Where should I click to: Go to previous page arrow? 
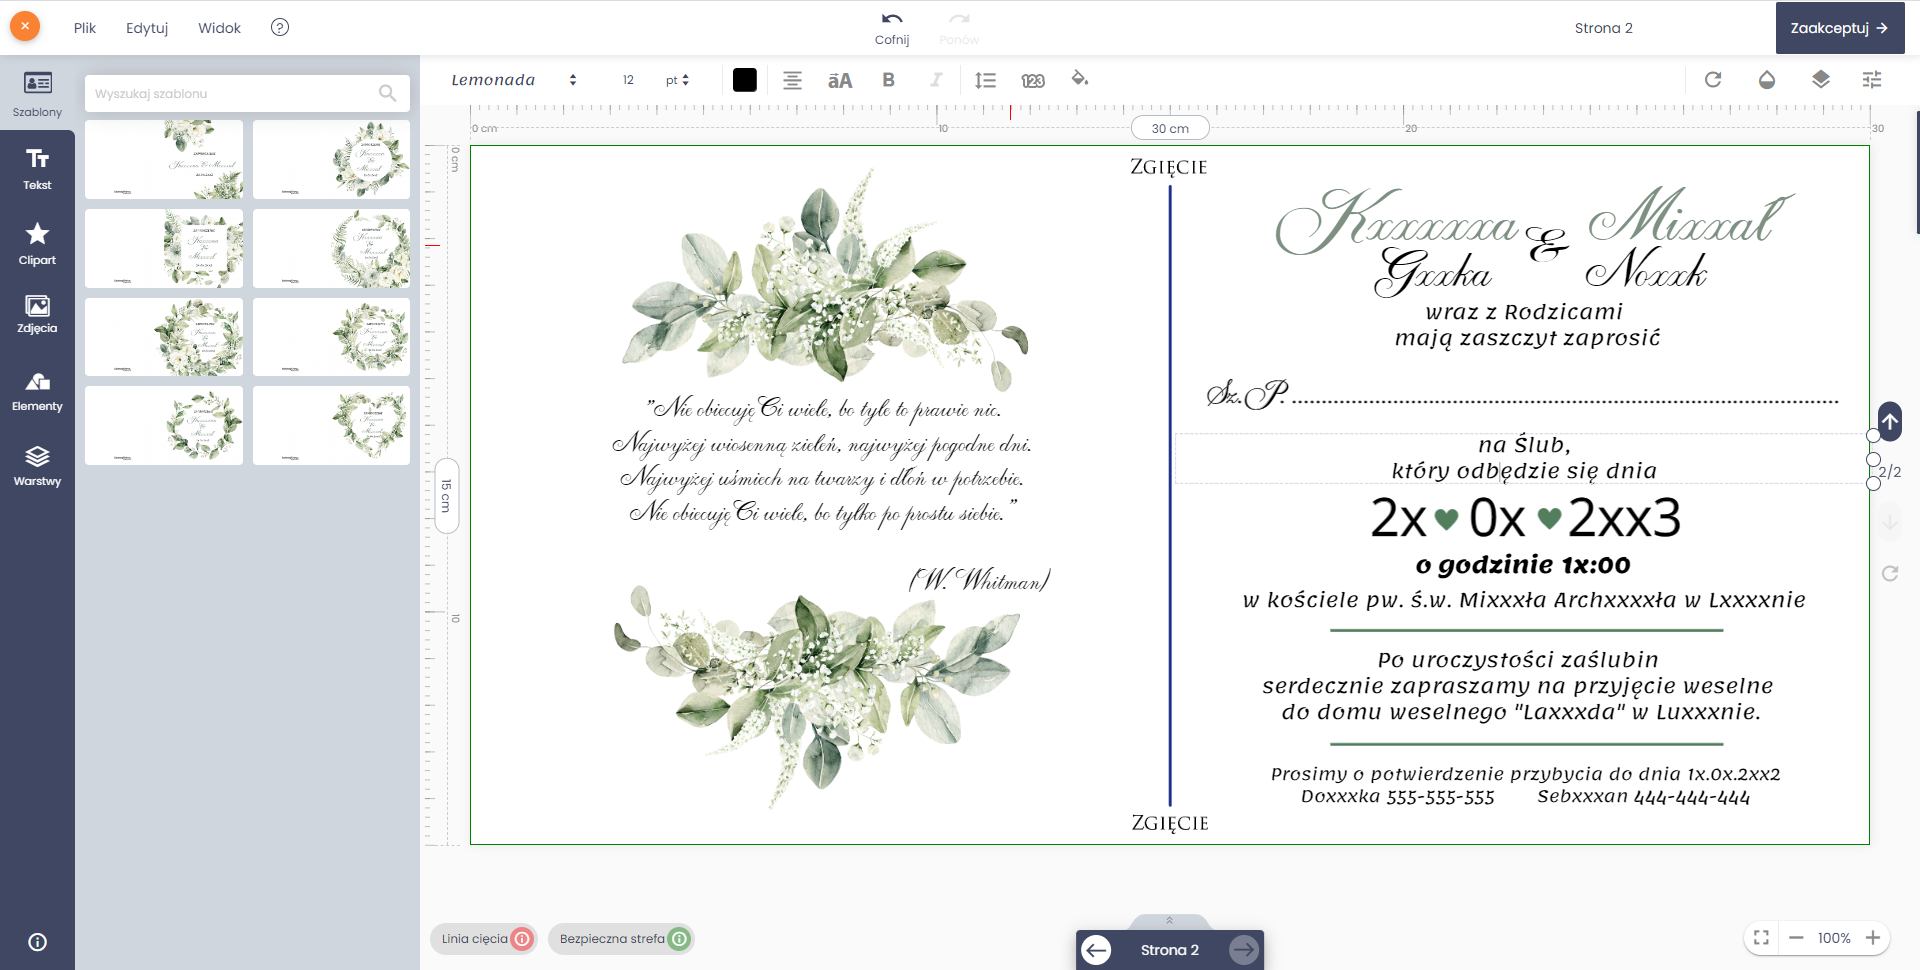coord(1097,950)
